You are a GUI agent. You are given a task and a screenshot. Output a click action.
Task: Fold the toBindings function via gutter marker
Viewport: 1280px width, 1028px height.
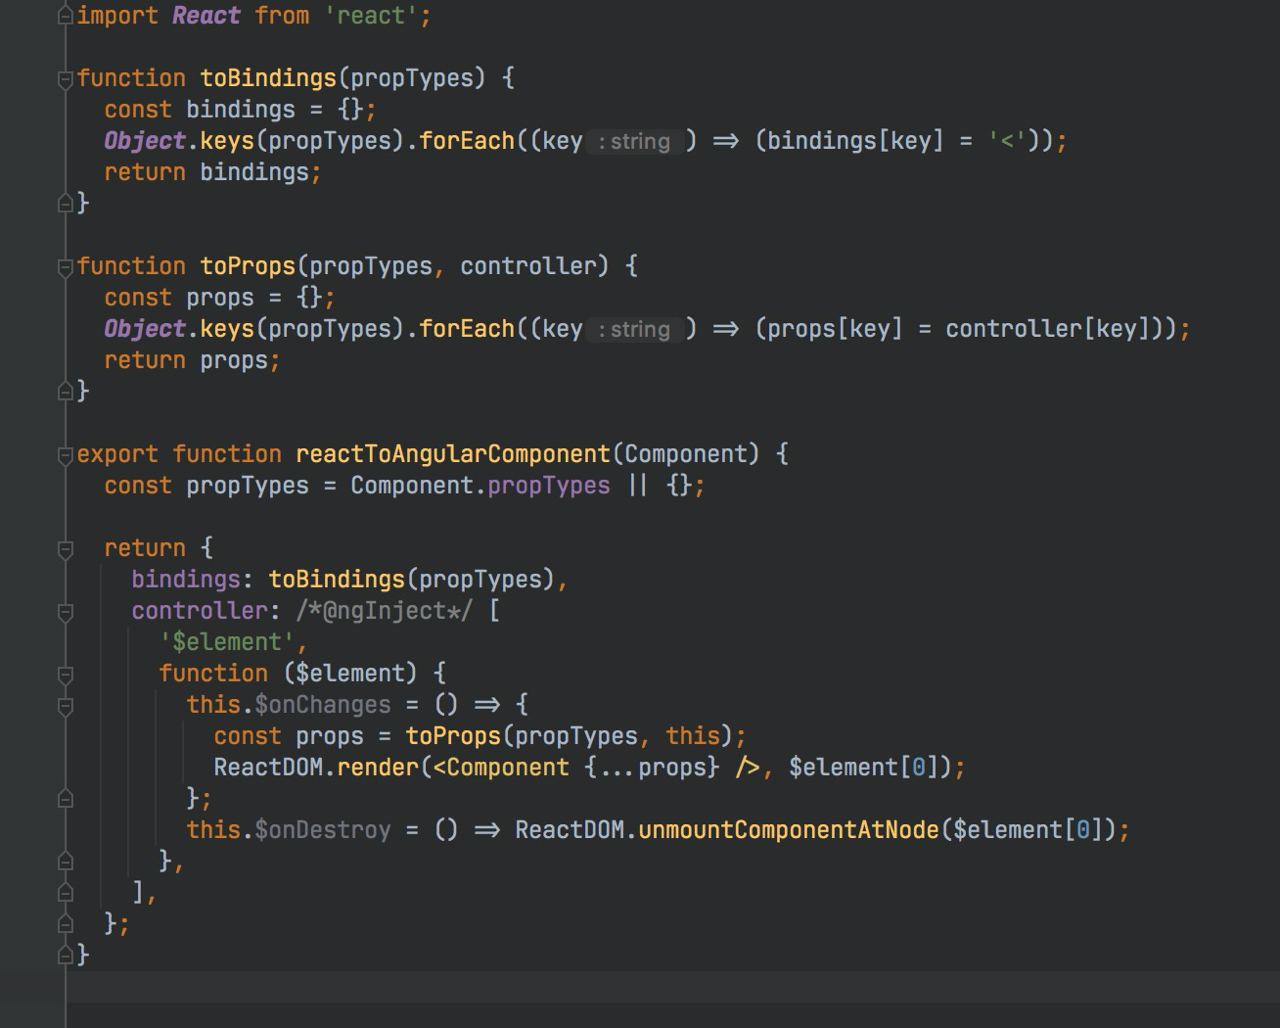tap(65, 78)
